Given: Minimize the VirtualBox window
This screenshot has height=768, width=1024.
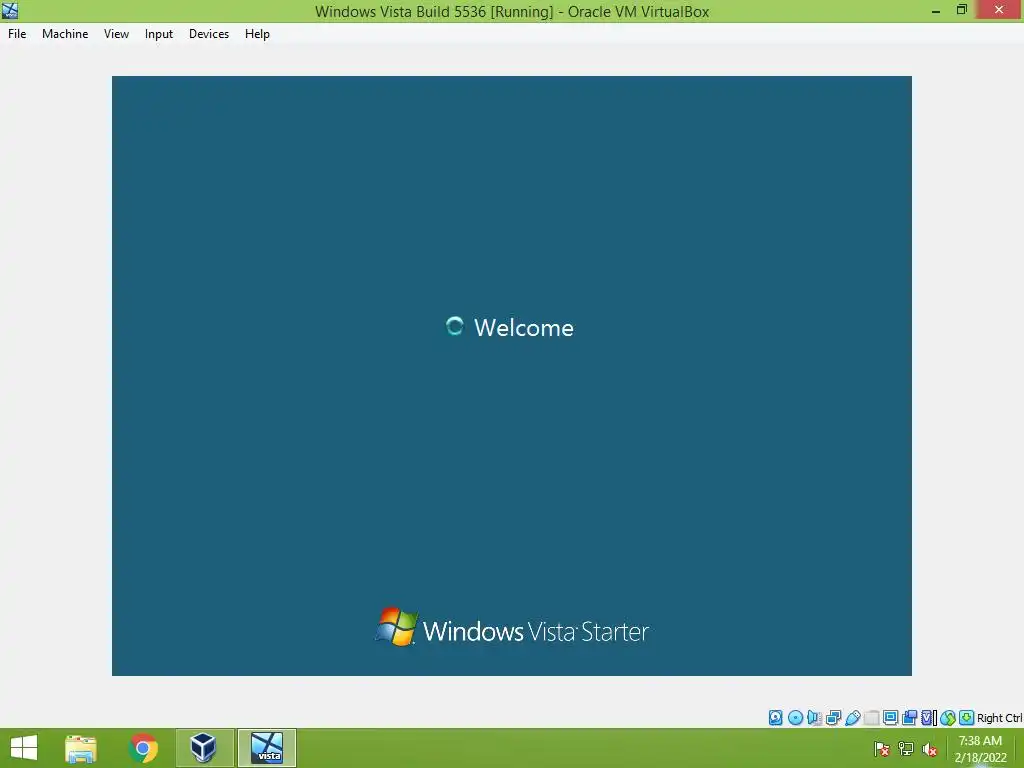Looking at the screenshot, I should click(936, 10).
